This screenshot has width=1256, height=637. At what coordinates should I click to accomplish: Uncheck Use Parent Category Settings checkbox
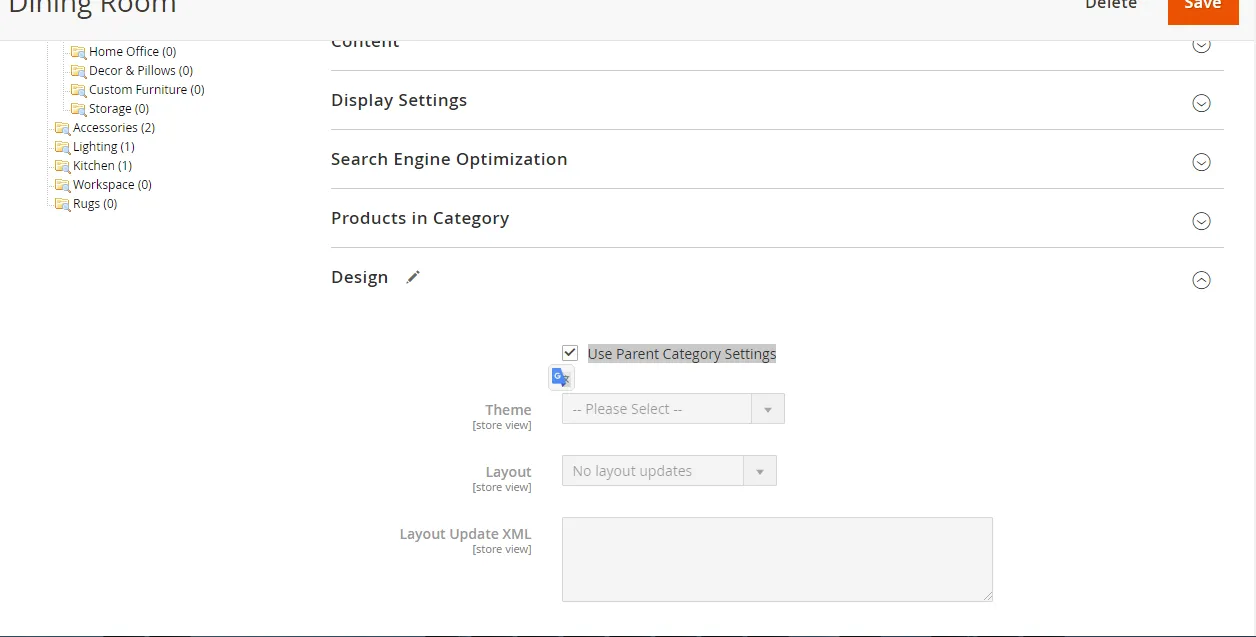tap(570, 353)
